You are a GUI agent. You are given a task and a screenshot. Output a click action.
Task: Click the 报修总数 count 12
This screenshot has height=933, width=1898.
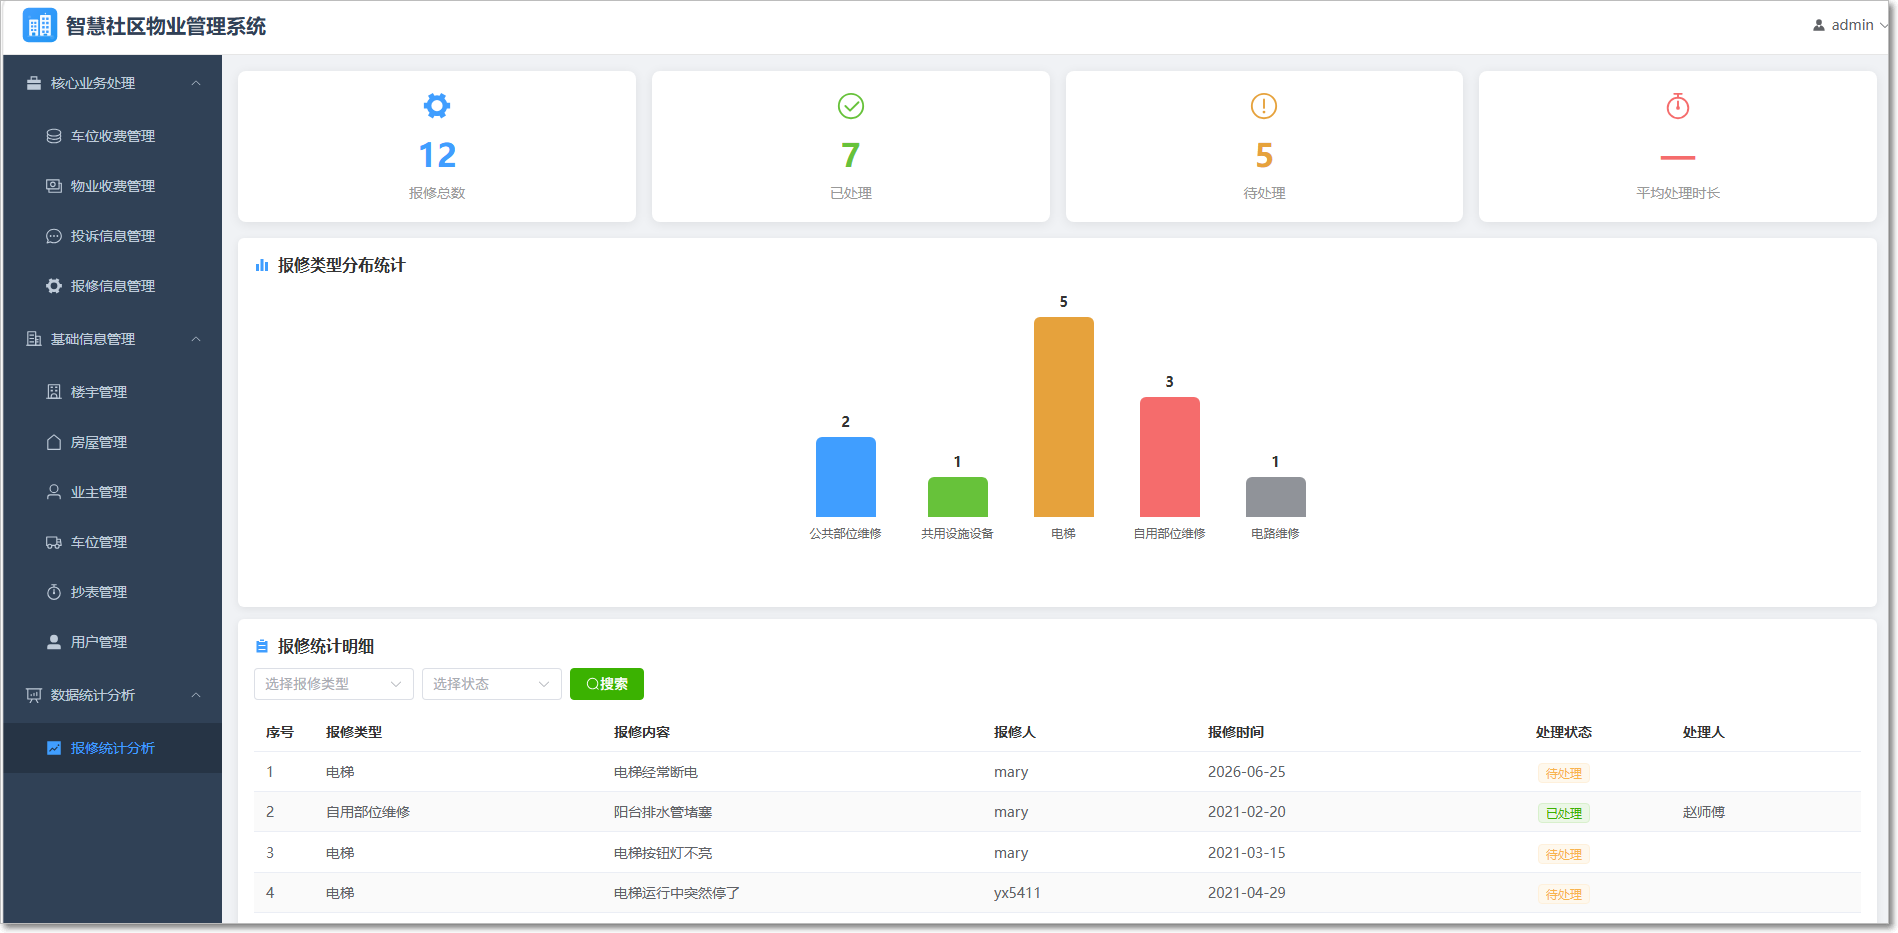coord(437,155)
